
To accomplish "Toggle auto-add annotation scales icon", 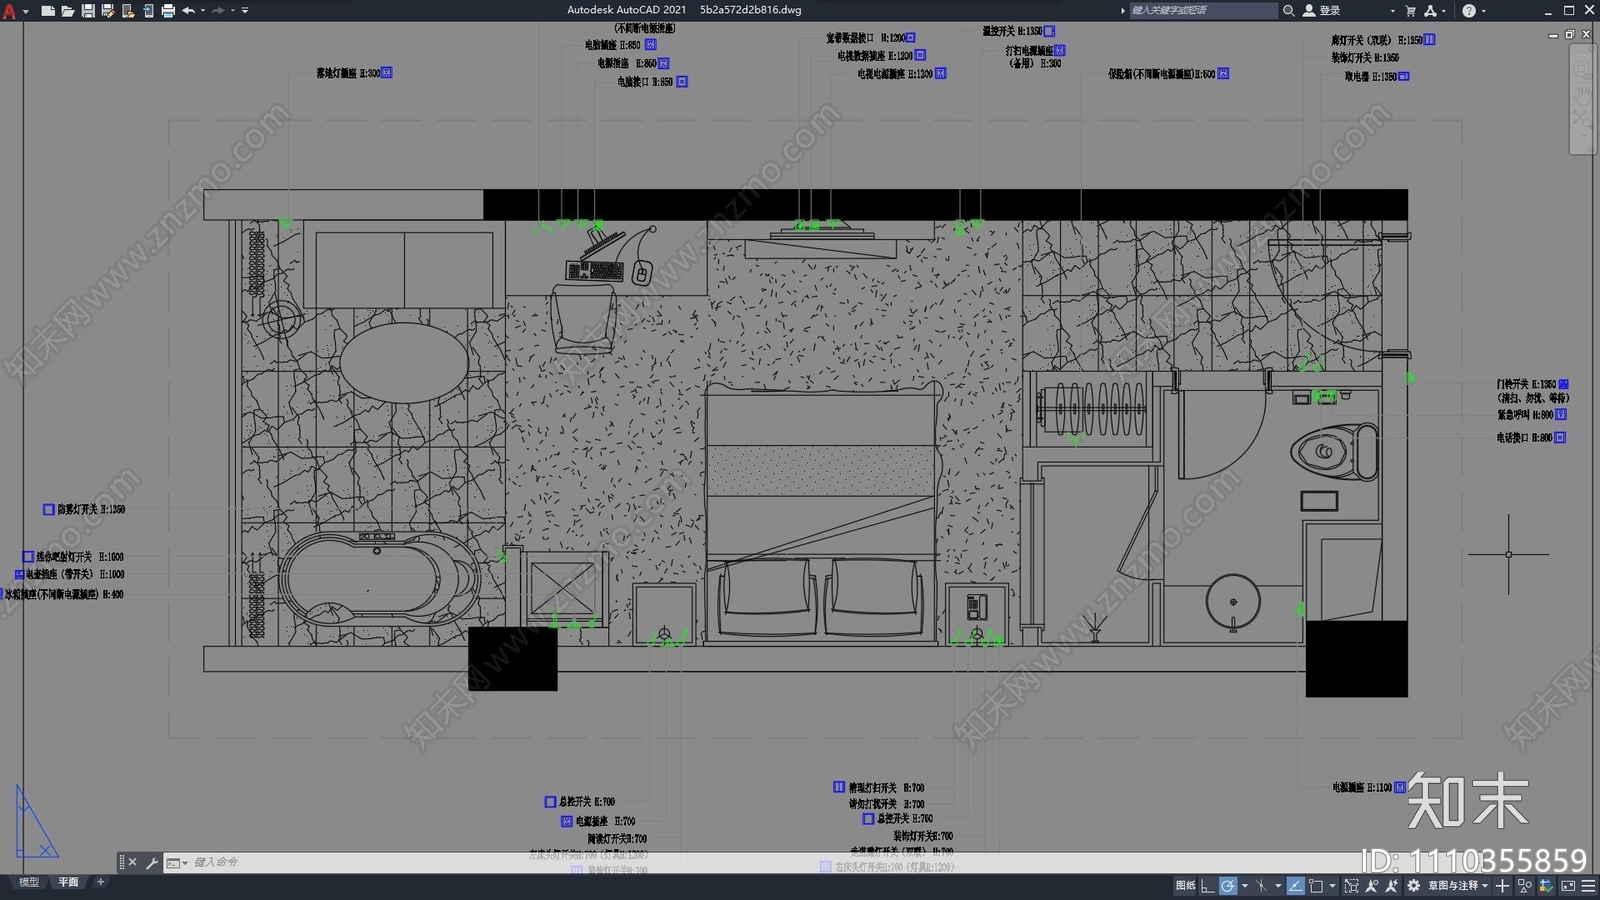I will [1392, 885].
